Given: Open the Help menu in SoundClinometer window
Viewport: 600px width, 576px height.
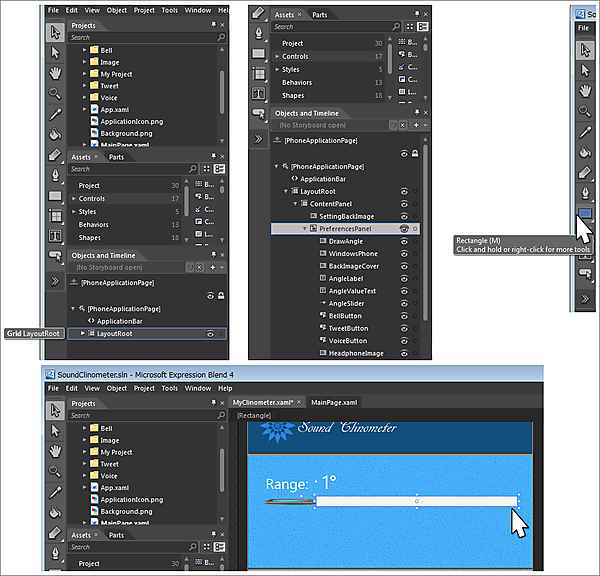Looking at the screenshot, I should tap(225, 388).
